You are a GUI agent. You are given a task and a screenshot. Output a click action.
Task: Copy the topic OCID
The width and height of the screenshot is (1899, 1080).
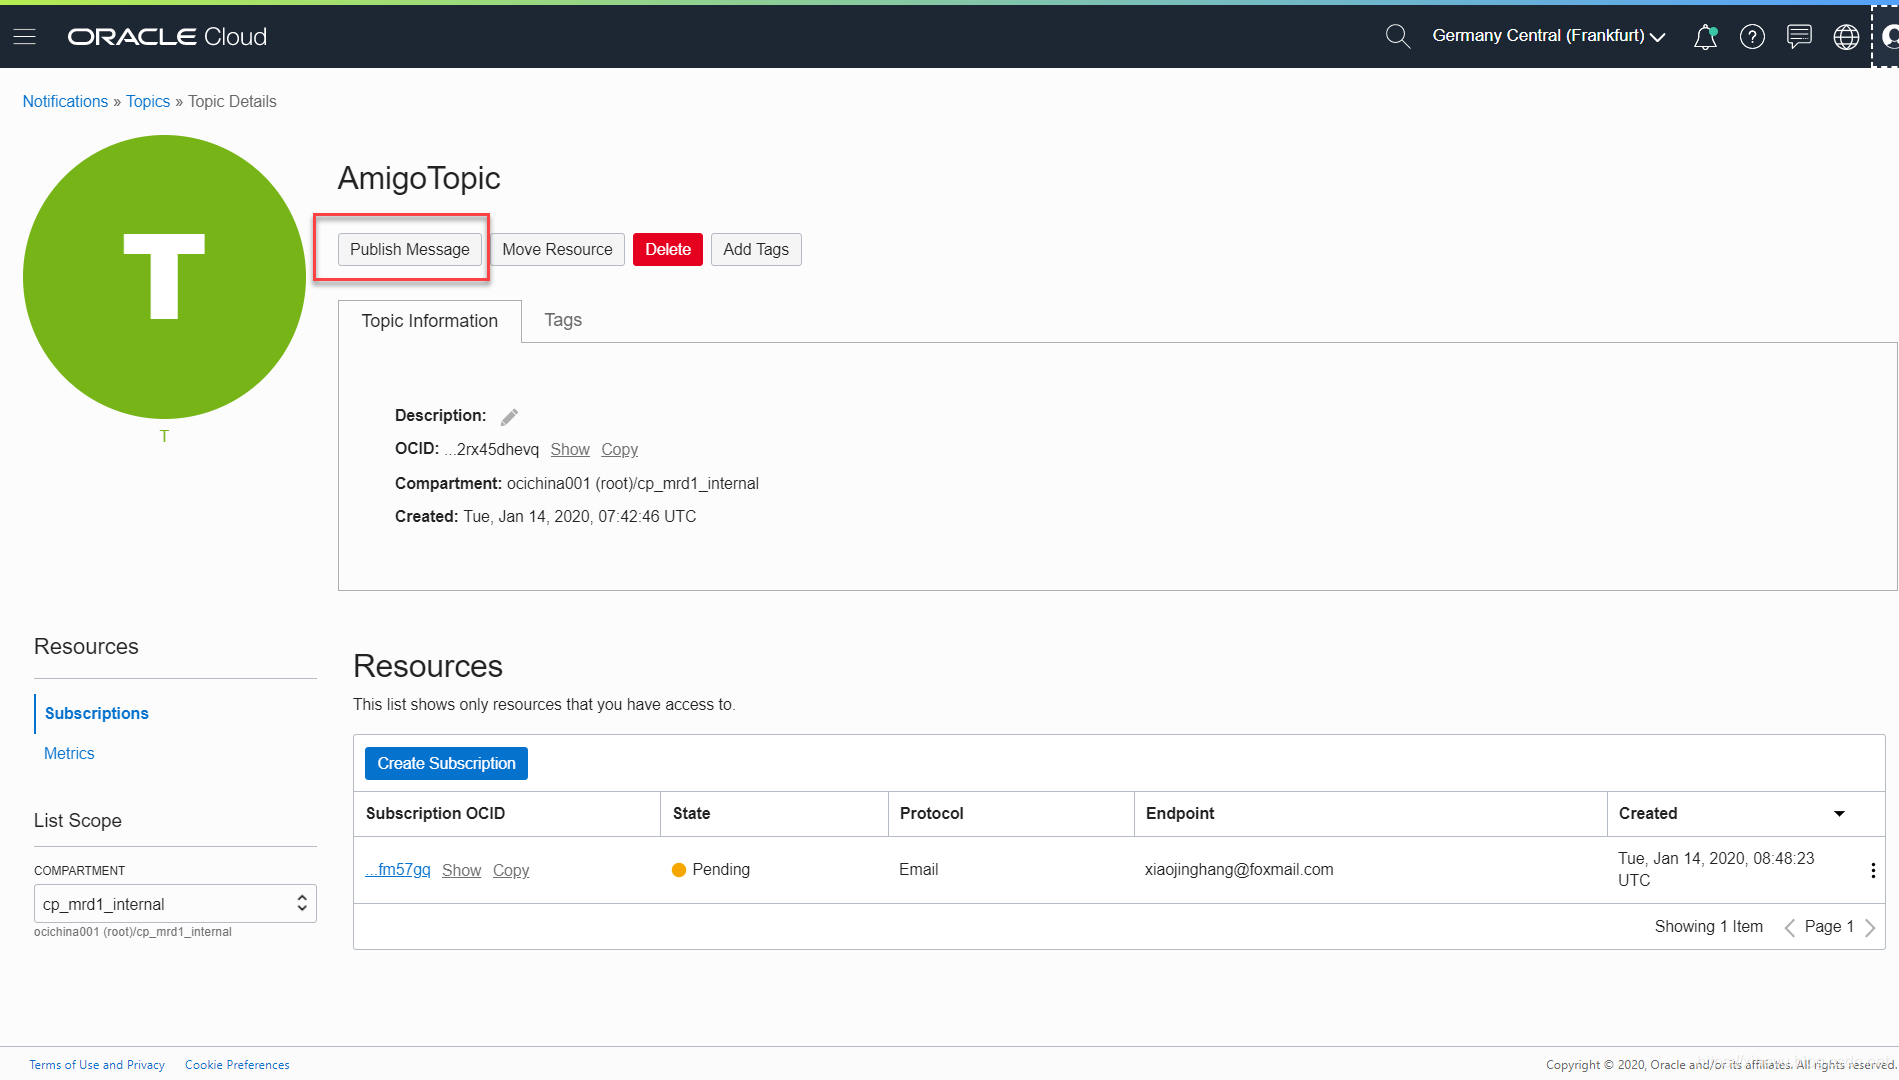tap(619, 449)
